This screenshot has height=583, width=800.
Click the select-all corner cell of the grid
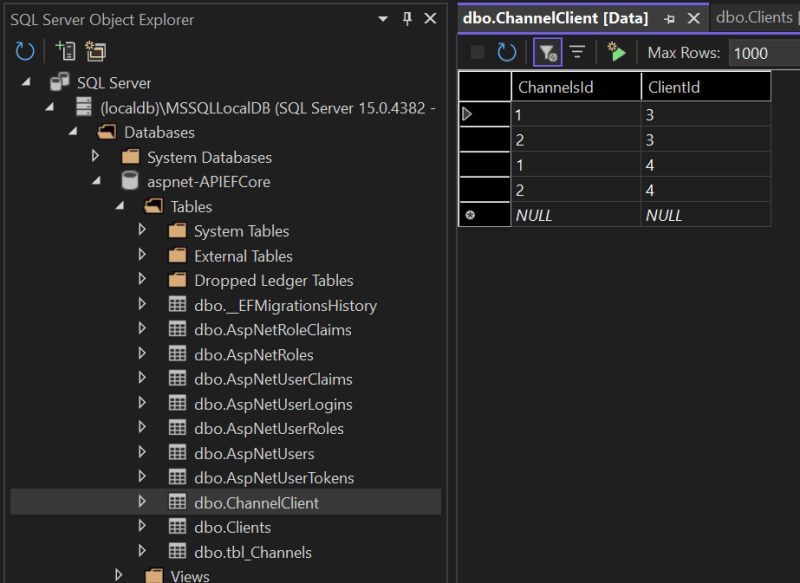pyautogui.click(x=485, y=87)
